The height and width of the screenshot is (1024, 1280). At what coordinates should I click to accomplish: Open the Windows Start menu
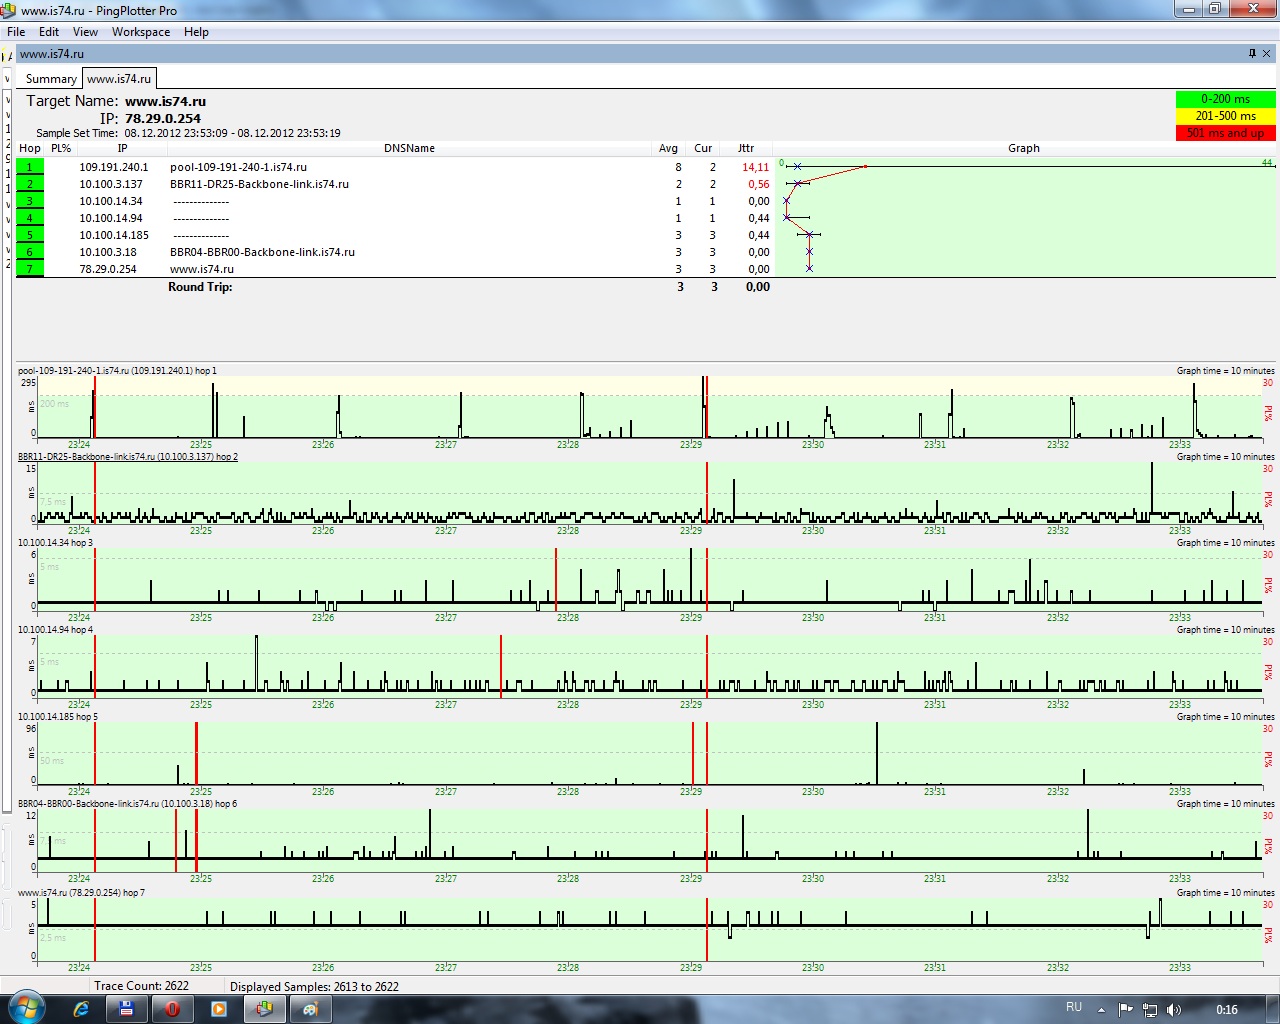point(25,1008)
